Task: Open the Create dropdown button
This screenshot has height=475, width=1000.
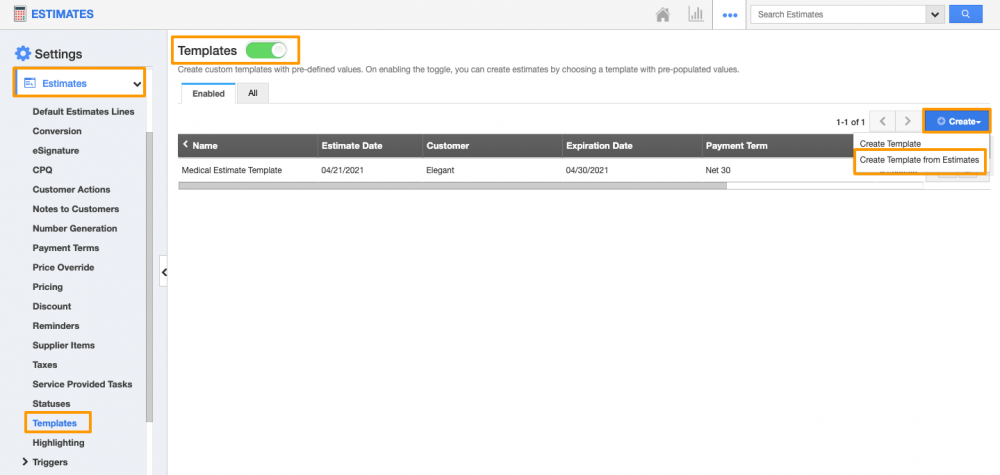Action: (957, 121)
